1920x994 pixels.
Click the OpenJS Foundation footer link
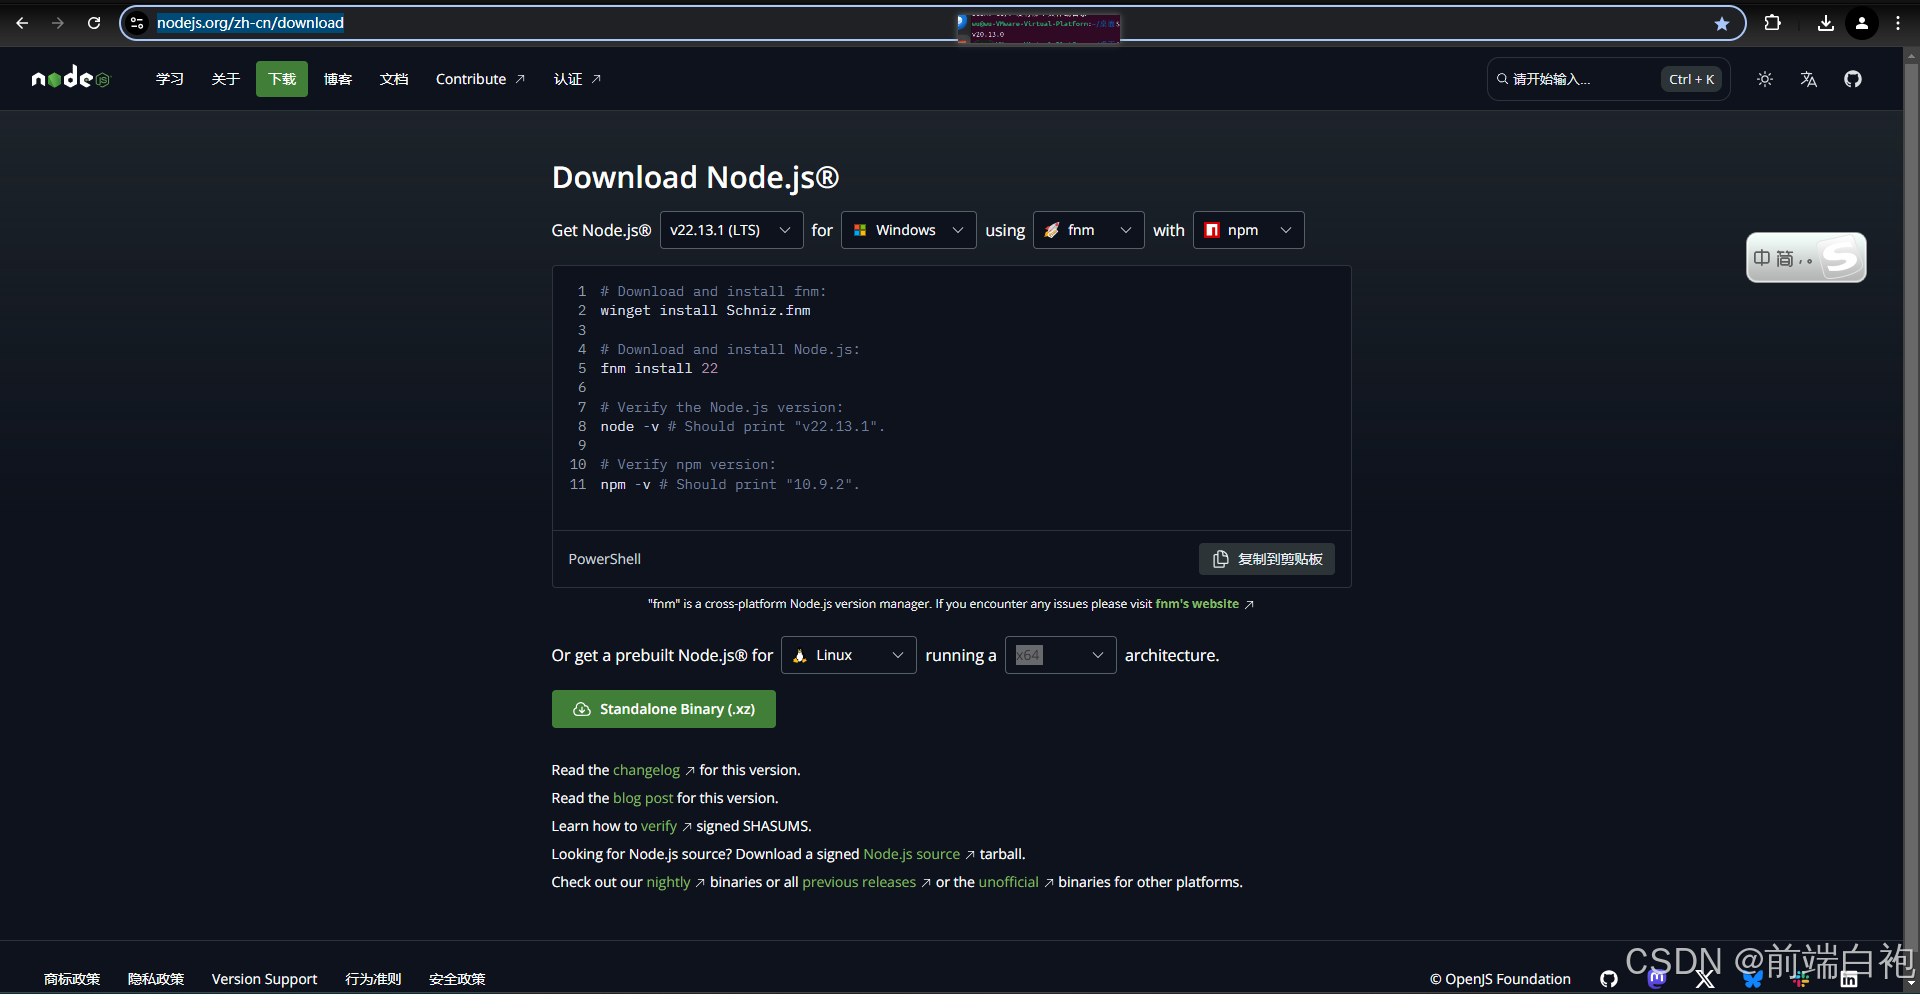(1500, 979)
